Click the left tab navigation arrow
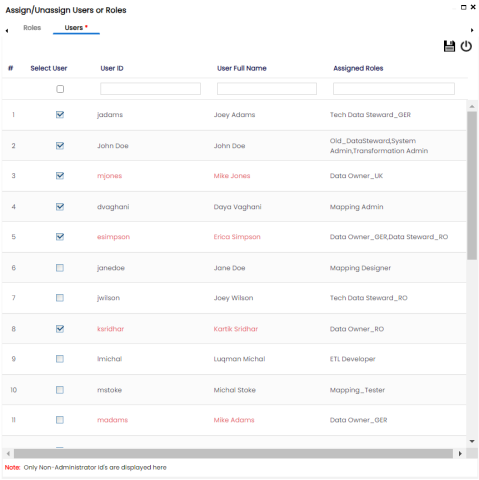 (x=7, y=31)
